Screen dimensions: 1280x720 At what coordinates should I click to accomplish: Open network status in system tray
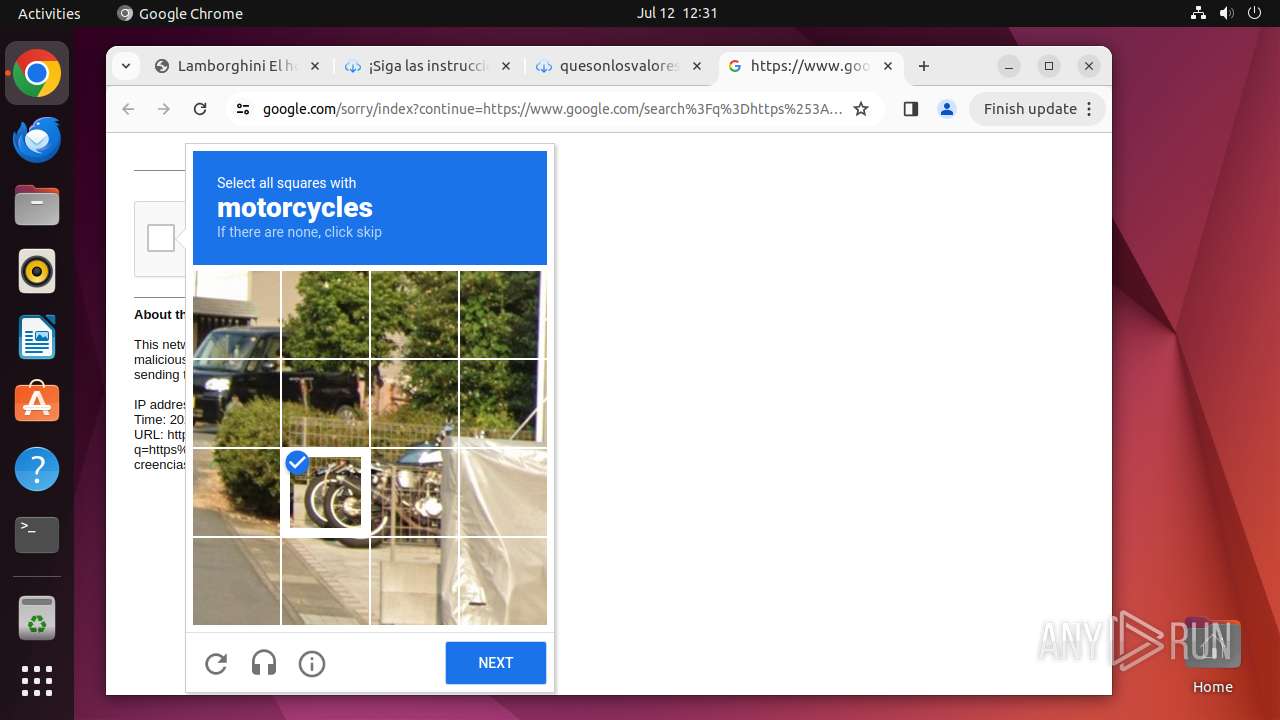[1199, 13]
